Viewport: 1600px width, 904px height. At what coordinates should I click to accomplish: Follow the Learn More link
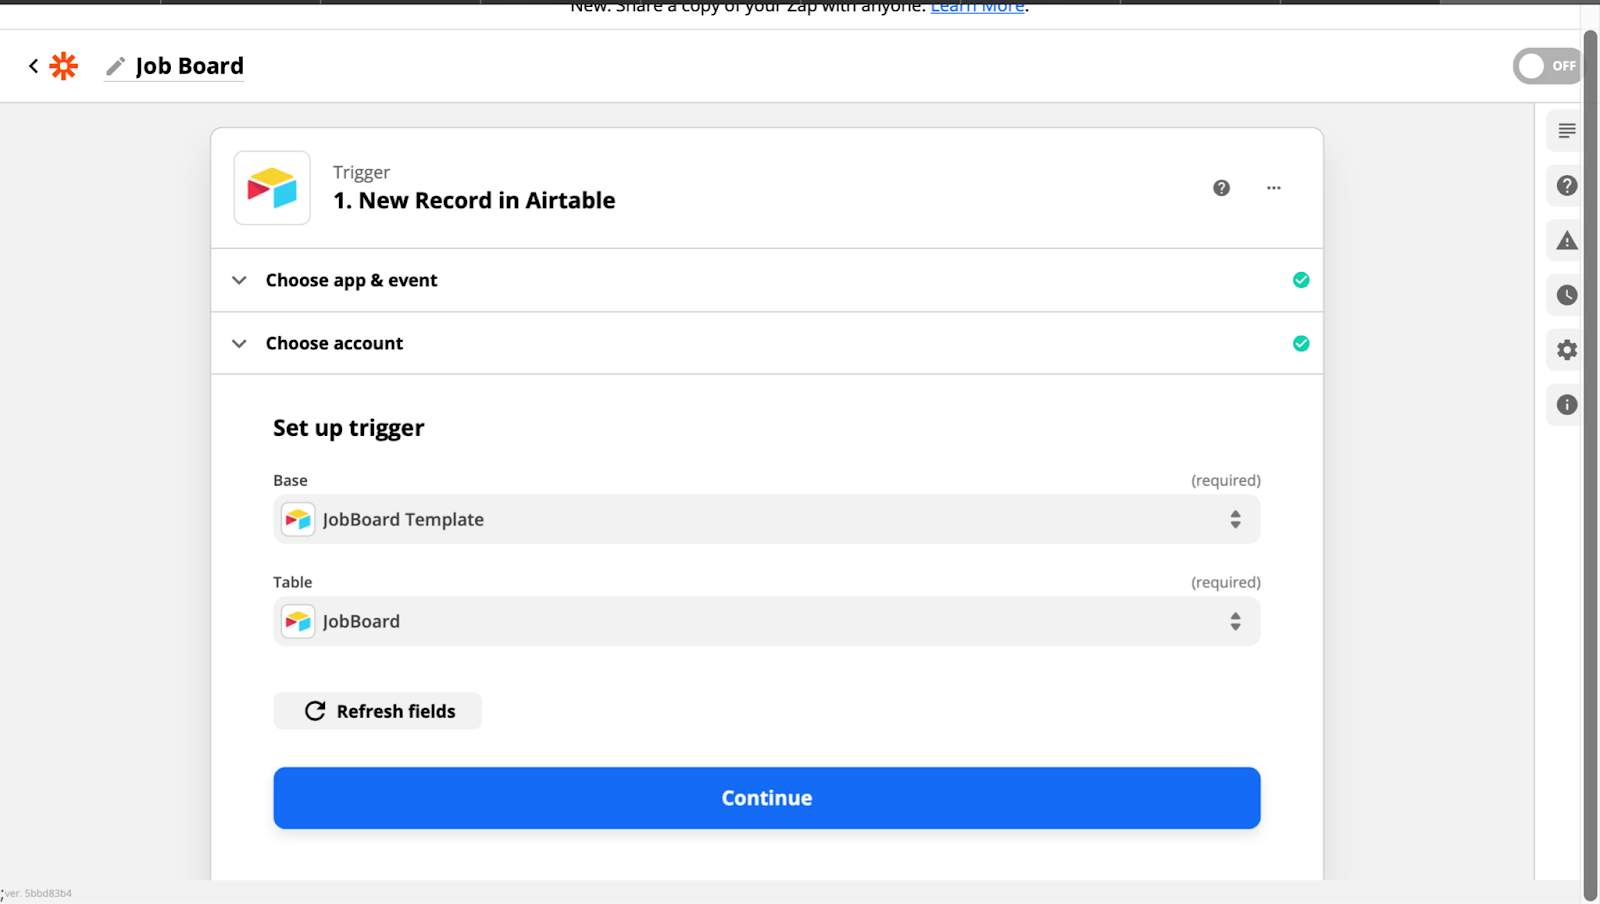pos(977,7)
